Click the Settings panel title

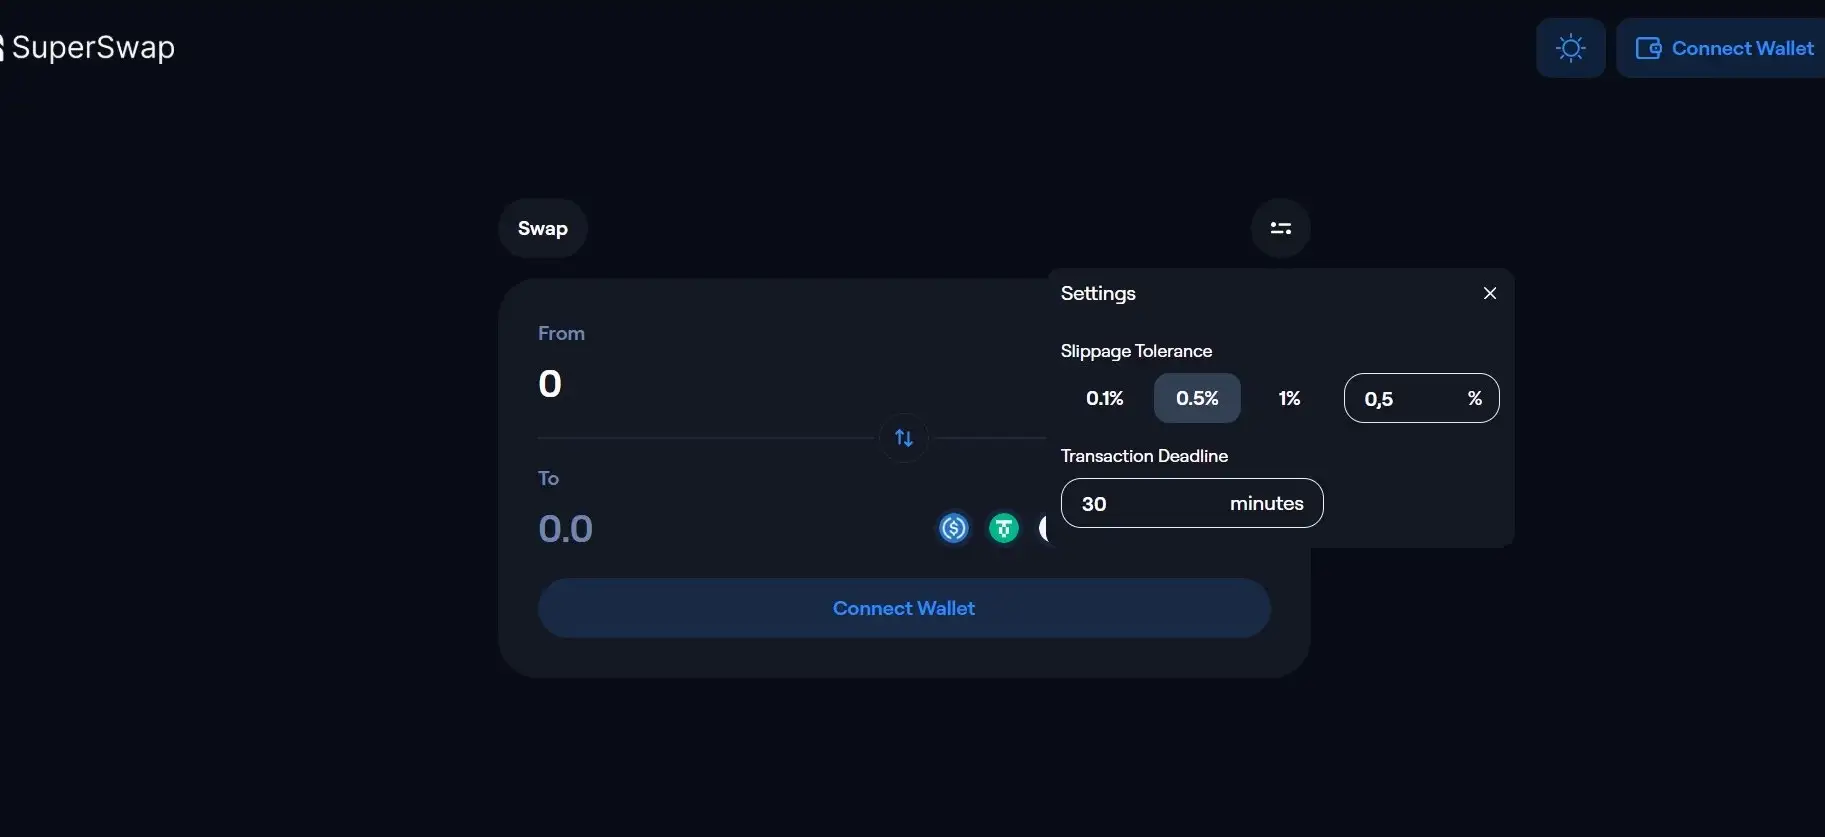[1098, 293]
